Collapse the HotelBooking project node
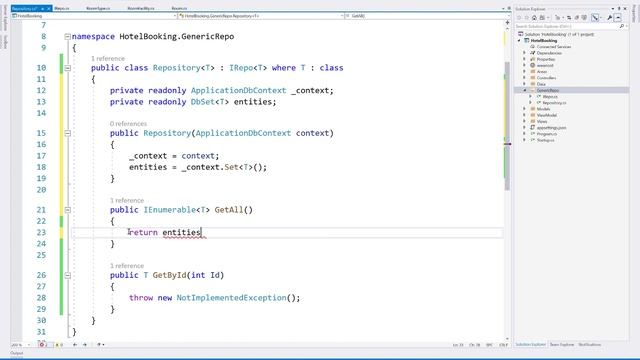Viewport: 640px width, 360px height. tap(519, 41)
